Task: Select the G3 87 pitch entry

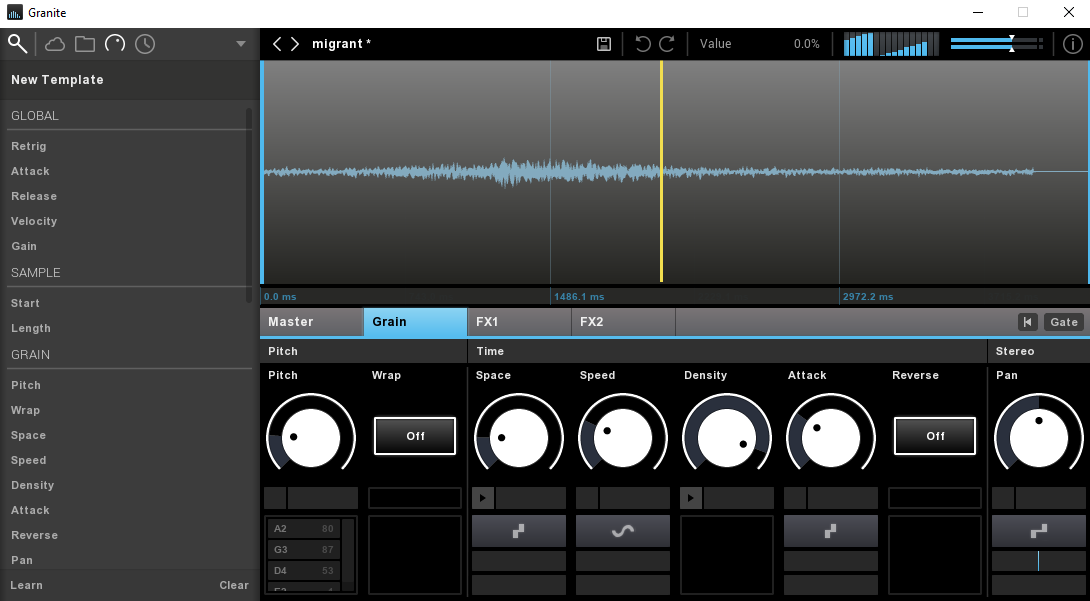Action: click(304, 550)
